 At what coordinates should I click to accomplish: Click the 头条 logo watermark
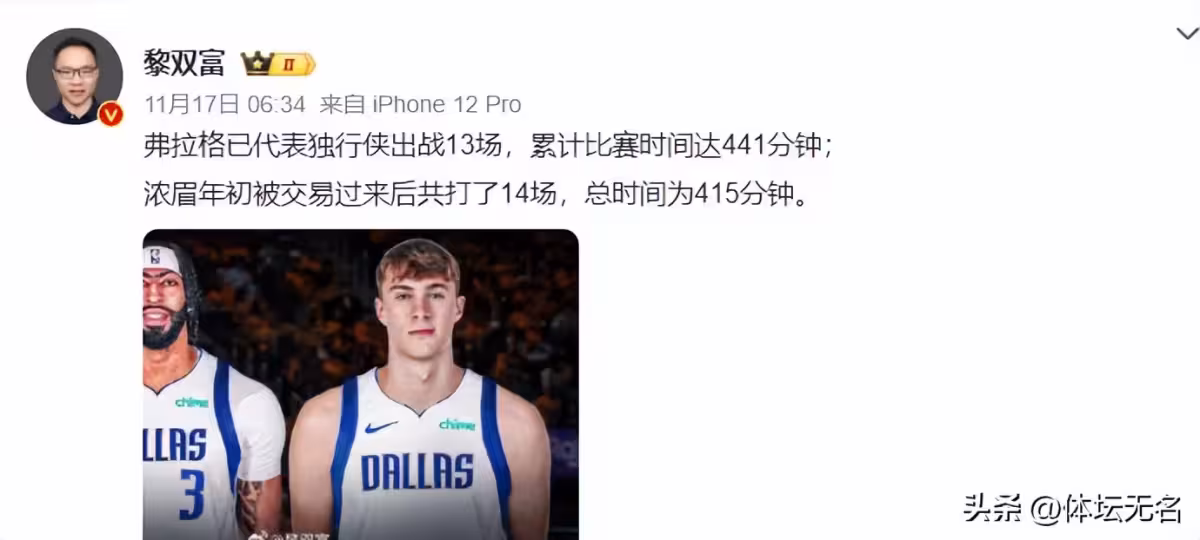[994, 509]
